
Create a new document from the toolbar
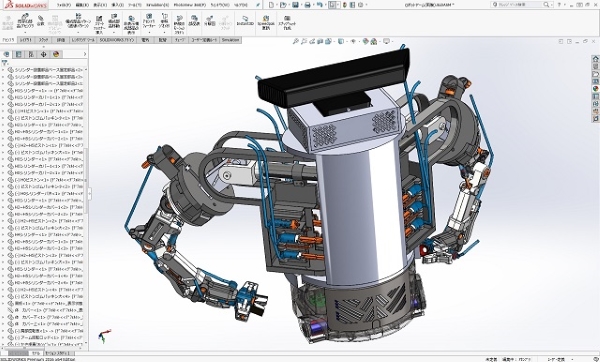(x=271, y=5)
